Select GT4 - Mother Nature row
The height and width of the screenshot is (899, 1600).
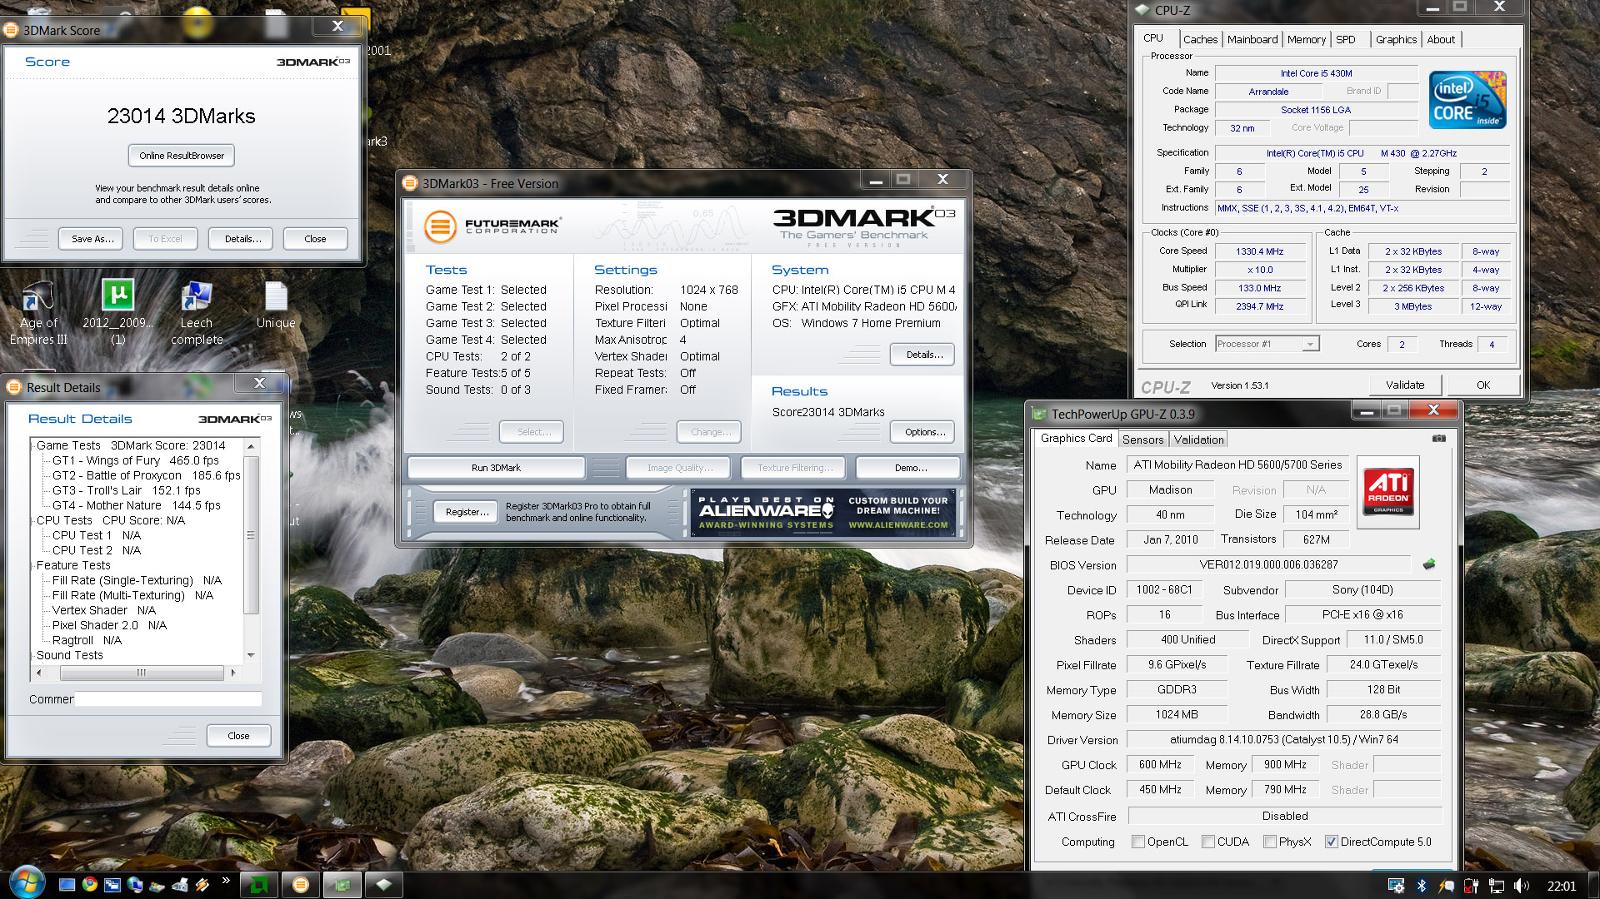136,506
